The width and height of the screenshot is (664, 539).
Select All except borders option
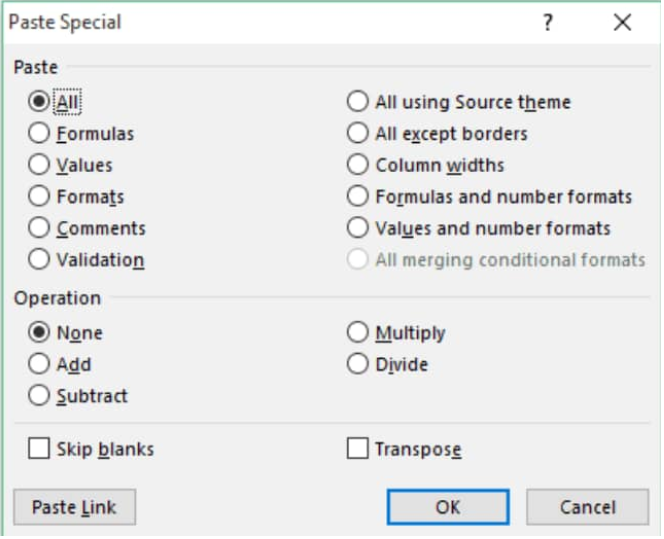click(359, 134)
